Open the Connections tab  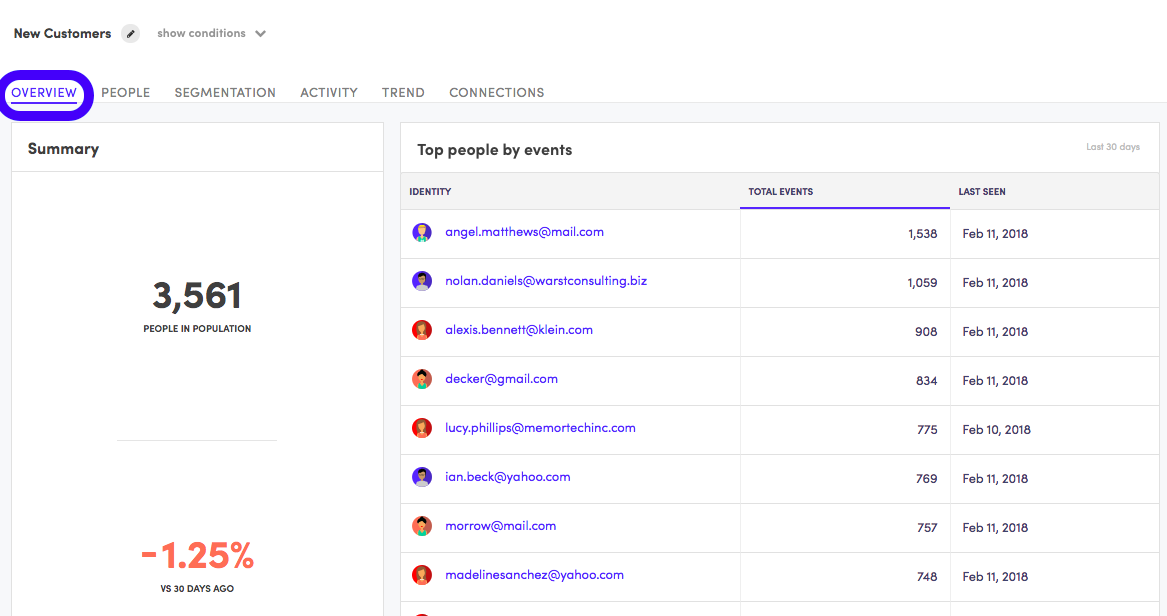[x=496, y=93]
